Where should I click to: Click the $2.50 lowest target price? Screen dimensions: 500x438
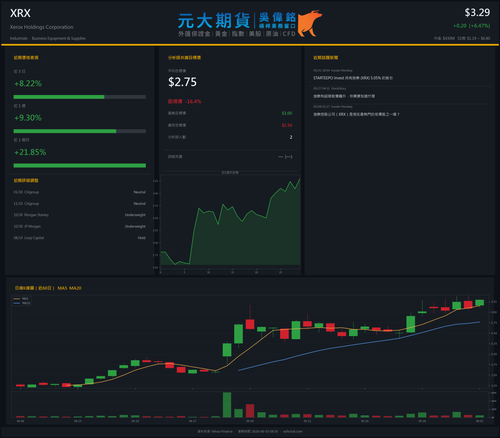287,125
